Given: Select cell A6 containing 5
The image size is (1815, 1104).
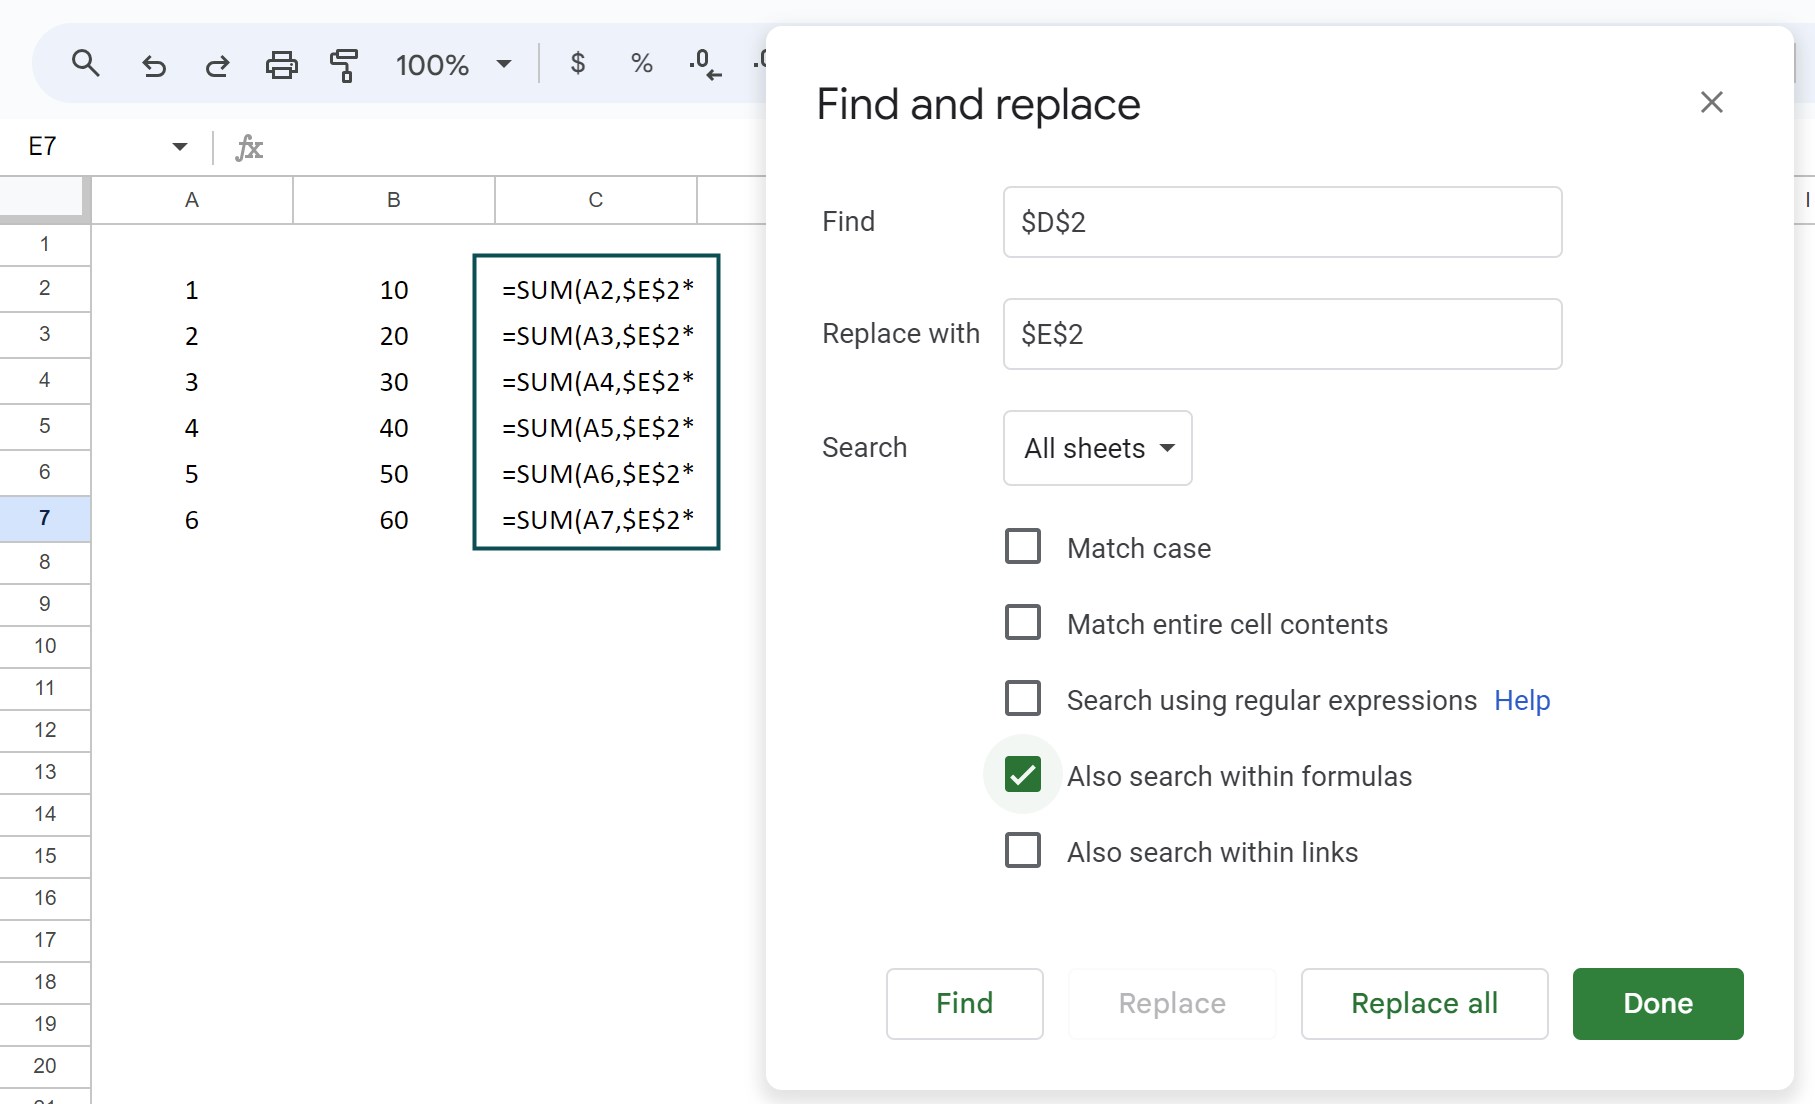Looking at the screenshot, I should [x=192, y=474].
